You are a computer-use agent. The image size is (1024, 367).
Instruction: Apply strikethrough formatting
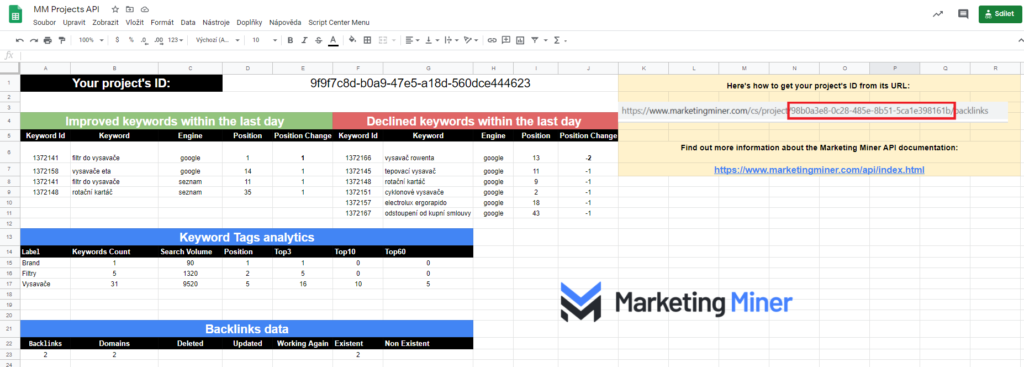[319, 40]
